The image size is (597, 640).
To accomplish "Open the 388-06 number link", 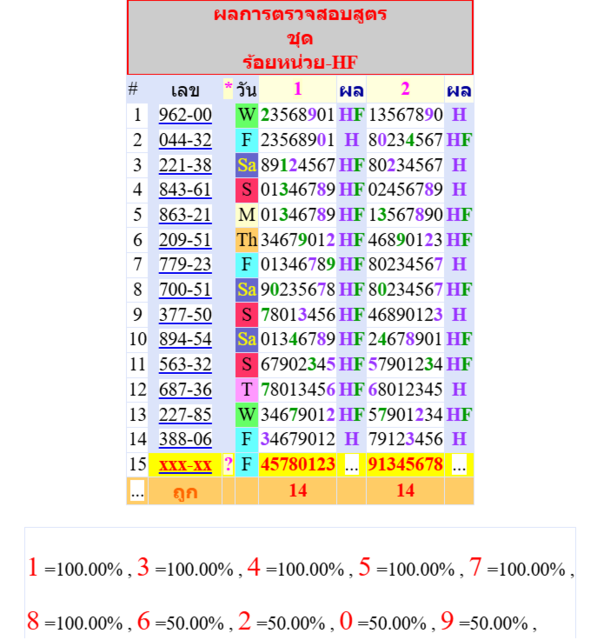I will coord(185,439).
